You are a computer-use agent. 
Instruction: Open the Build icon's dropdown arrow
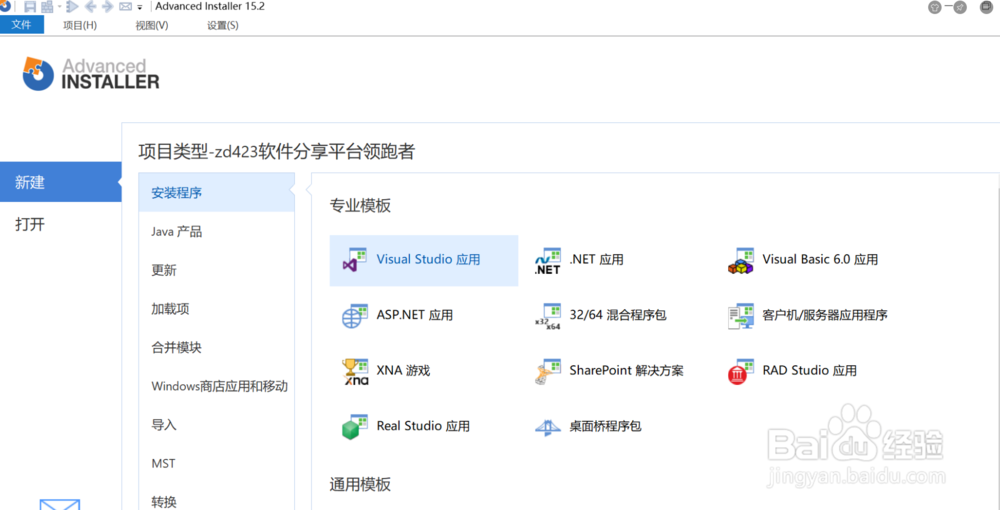tap(59, 7)
